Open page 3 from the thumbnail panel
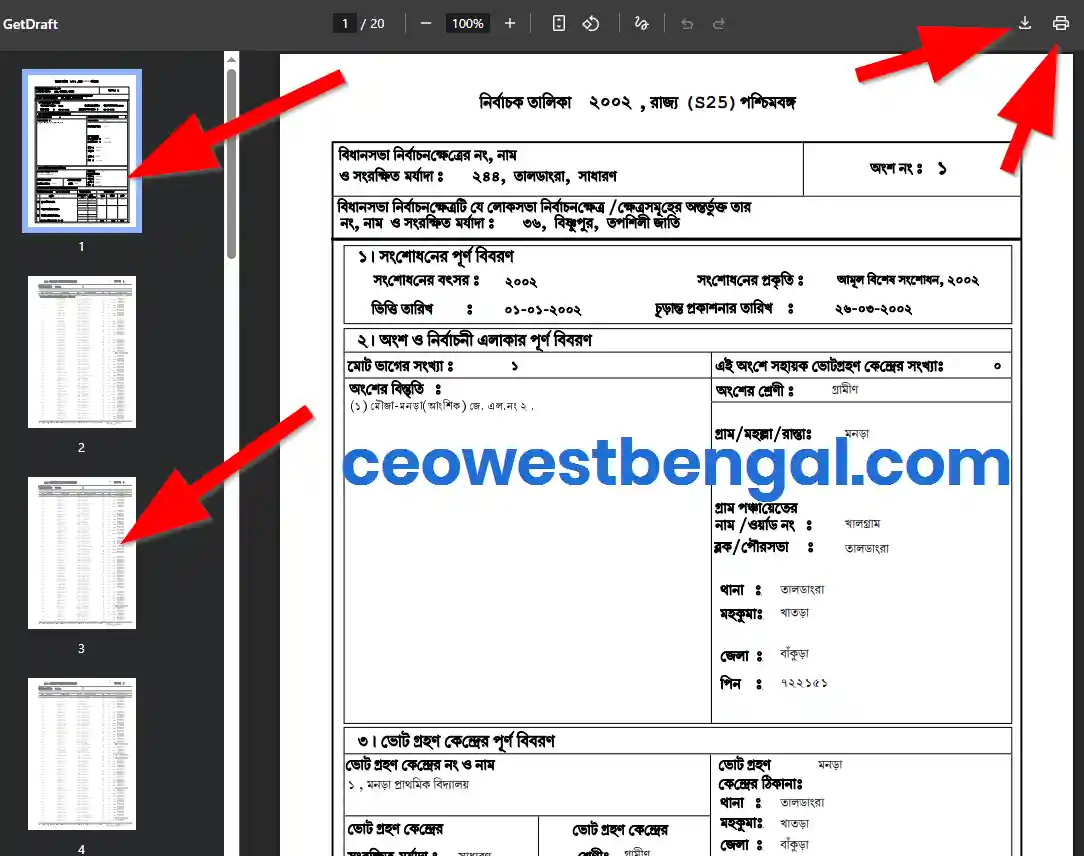This screenshot has height=856, width=1084. (x=81, y=553)
